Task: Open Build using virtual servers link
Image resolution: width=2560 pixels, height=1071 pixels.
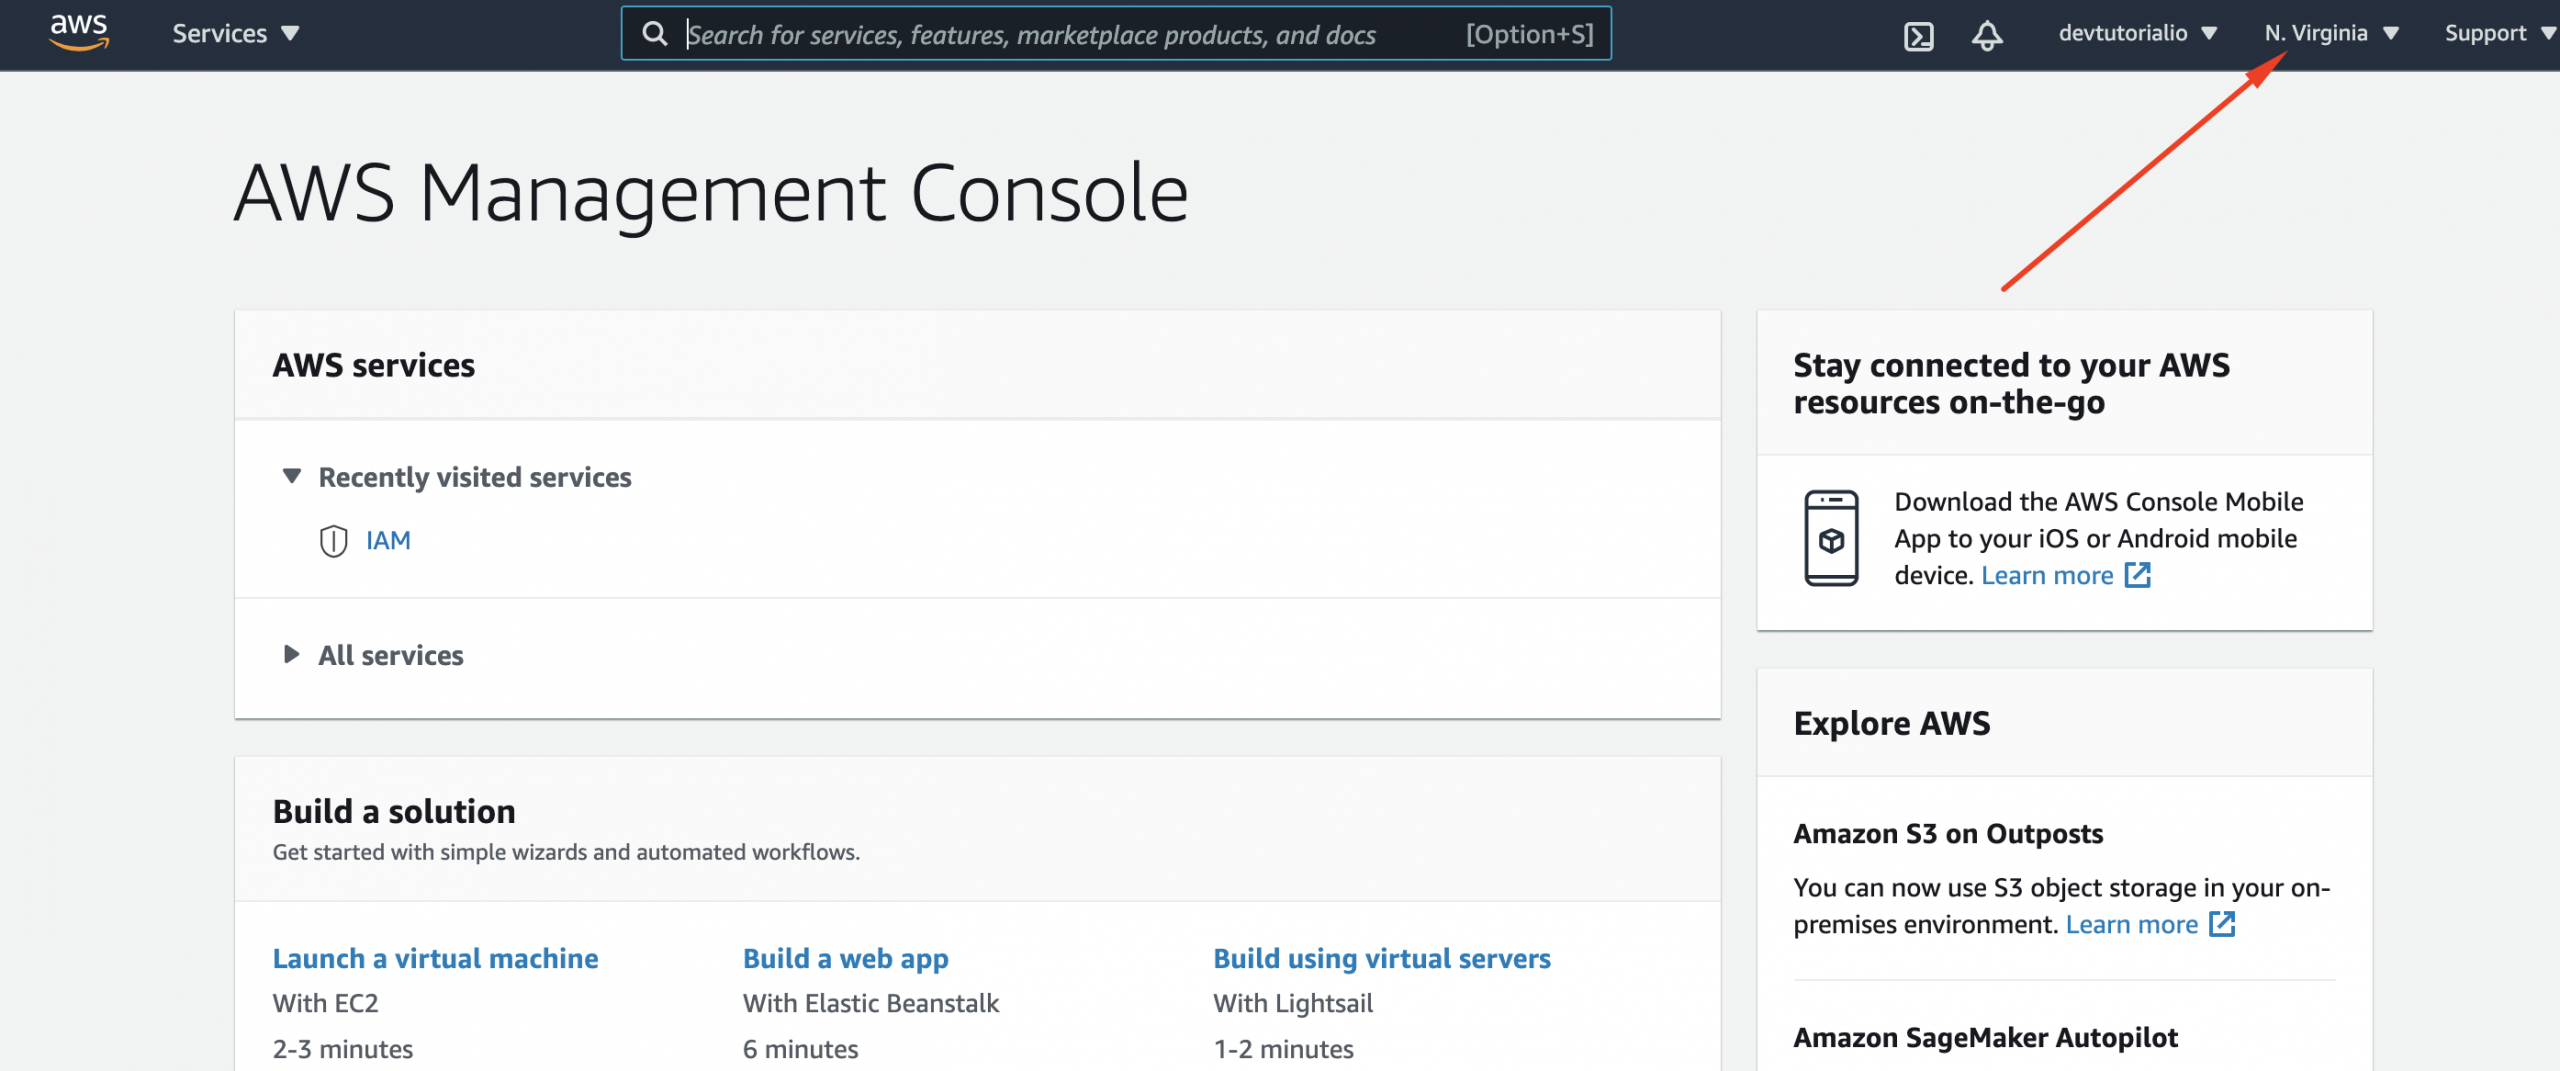Action: pos(1382,958)
